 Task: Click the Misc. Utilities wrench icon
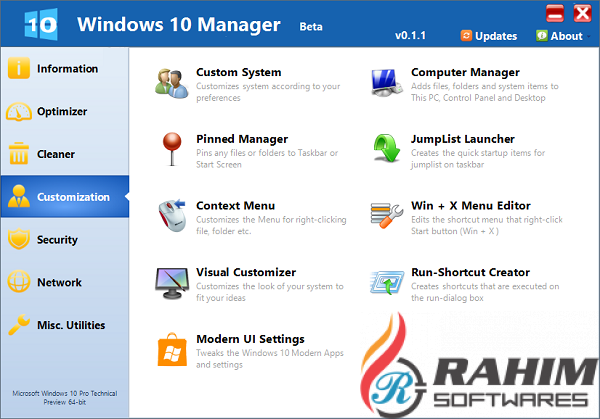pyautogui.click(x=18, y=324)
